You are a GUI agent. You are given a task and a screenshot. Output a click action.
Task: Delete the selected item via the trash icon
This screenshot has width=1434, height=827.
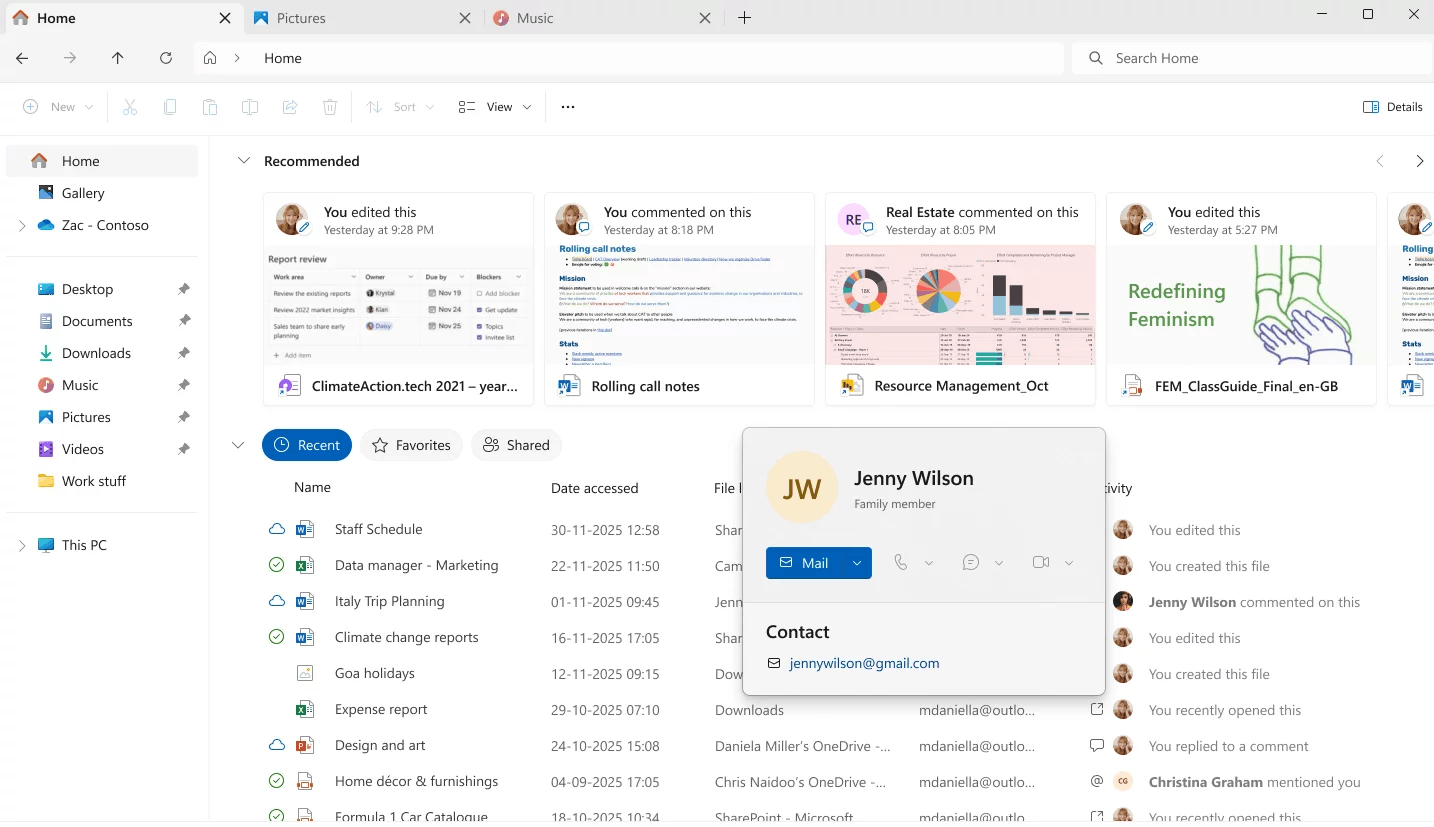[330, 106]
